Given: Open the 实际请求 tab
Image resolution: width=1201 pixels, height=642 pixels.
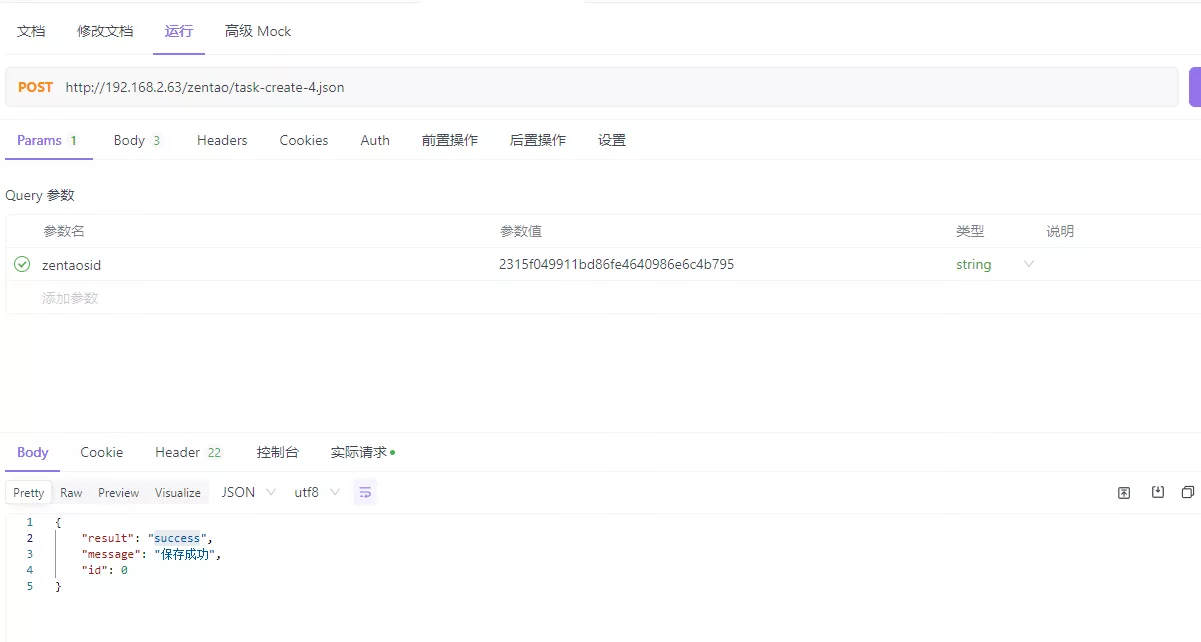Looking at the screenshot, I should pyautogui.click(x=362, y=452).
